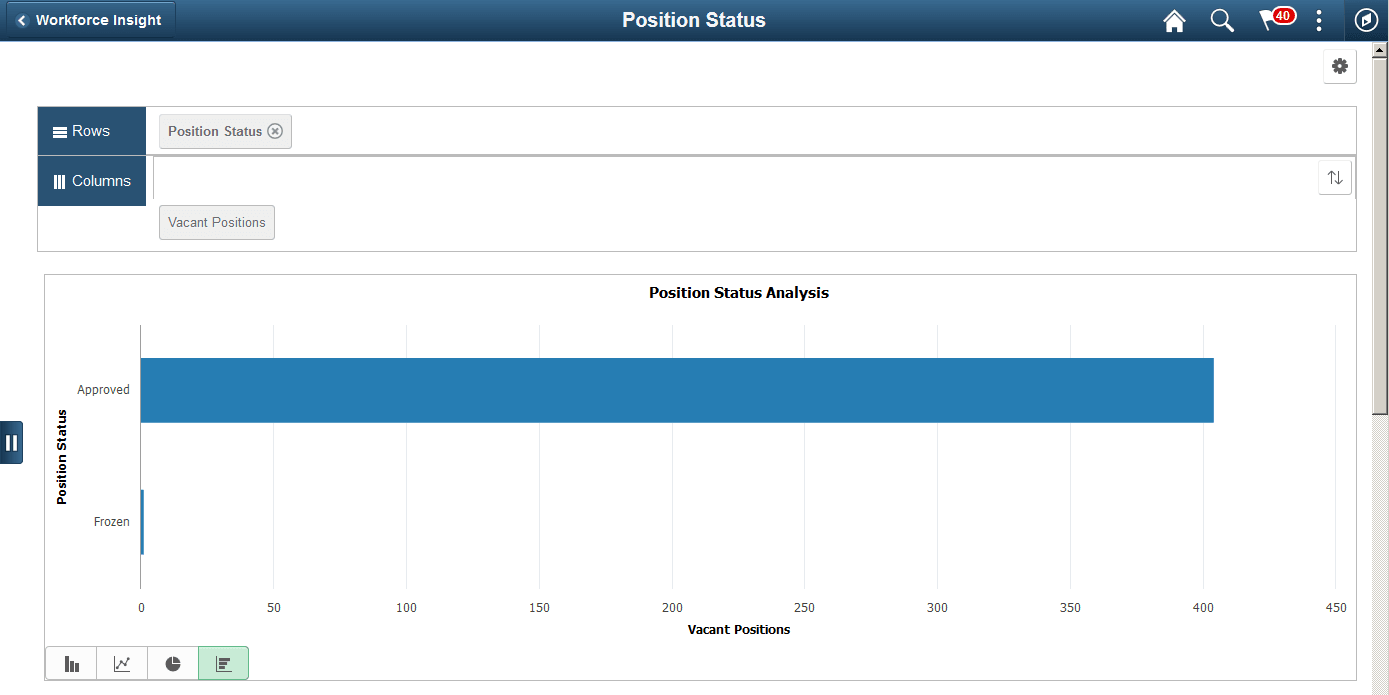Viewport: 1389px width, 695px height.
Task: Open the chart options gear
Action: tap(1340, 66)
